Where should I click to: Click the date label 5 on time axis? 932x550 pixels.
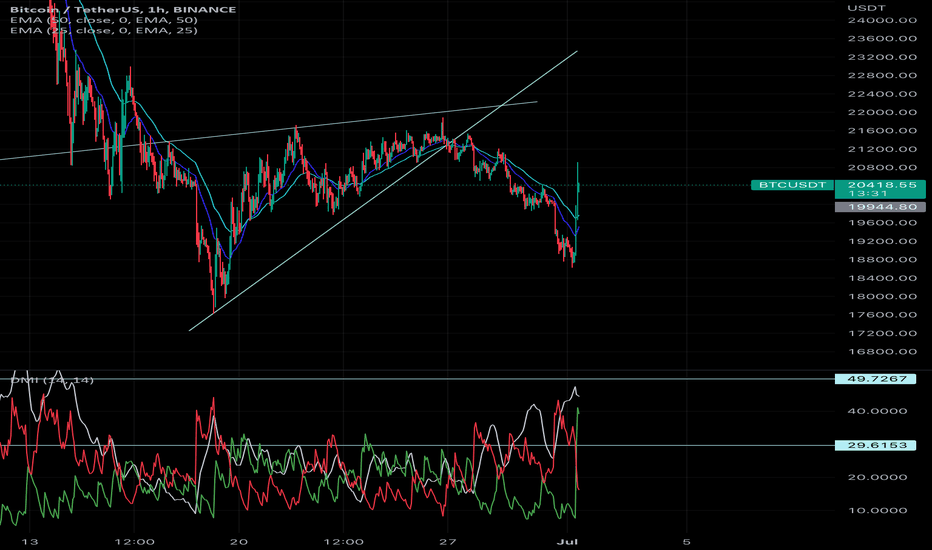[x=687, y=542]
